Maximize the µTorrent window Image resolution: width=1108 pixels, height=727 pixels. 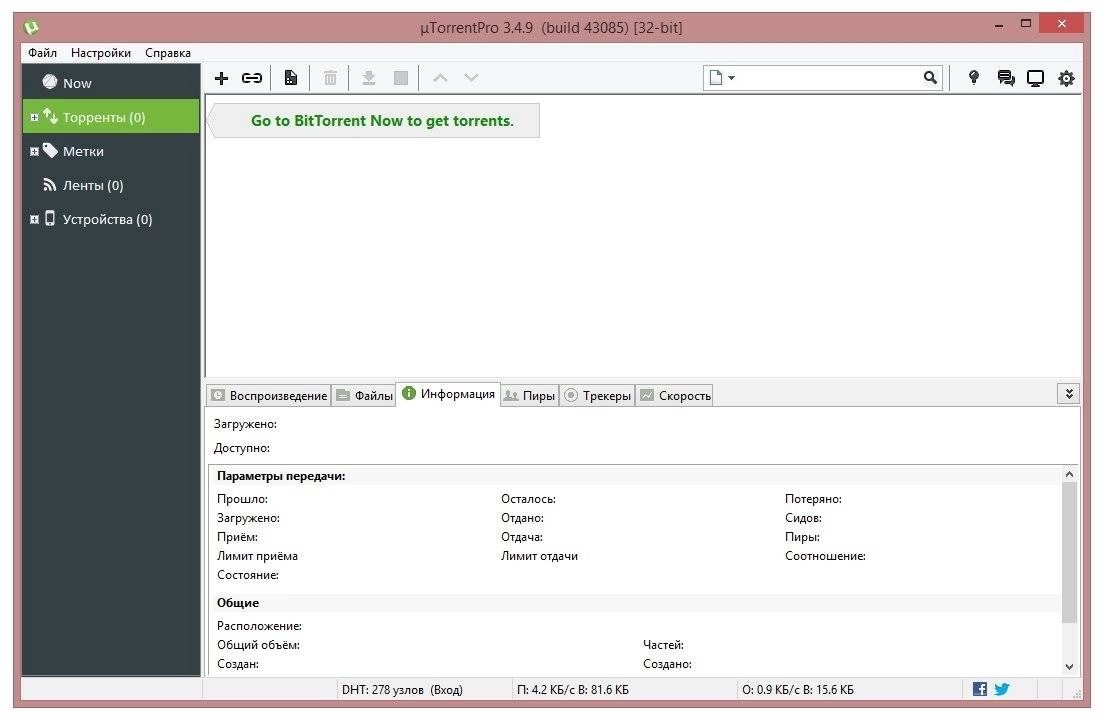1026,24
